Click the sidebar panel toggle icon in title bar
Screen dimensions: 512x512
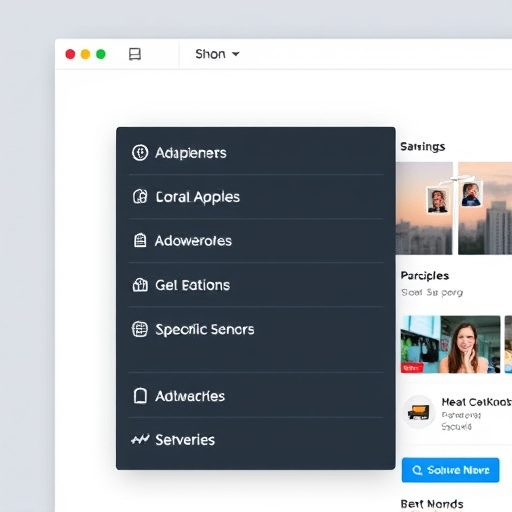point(135,54)
